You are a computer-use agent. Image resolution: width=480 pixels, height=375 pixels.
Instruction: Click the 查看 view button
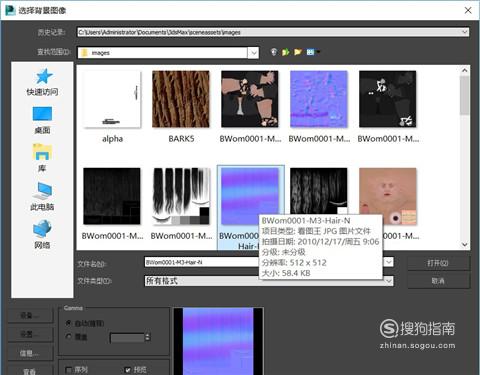pyautogui.click(x=30, y=371)
